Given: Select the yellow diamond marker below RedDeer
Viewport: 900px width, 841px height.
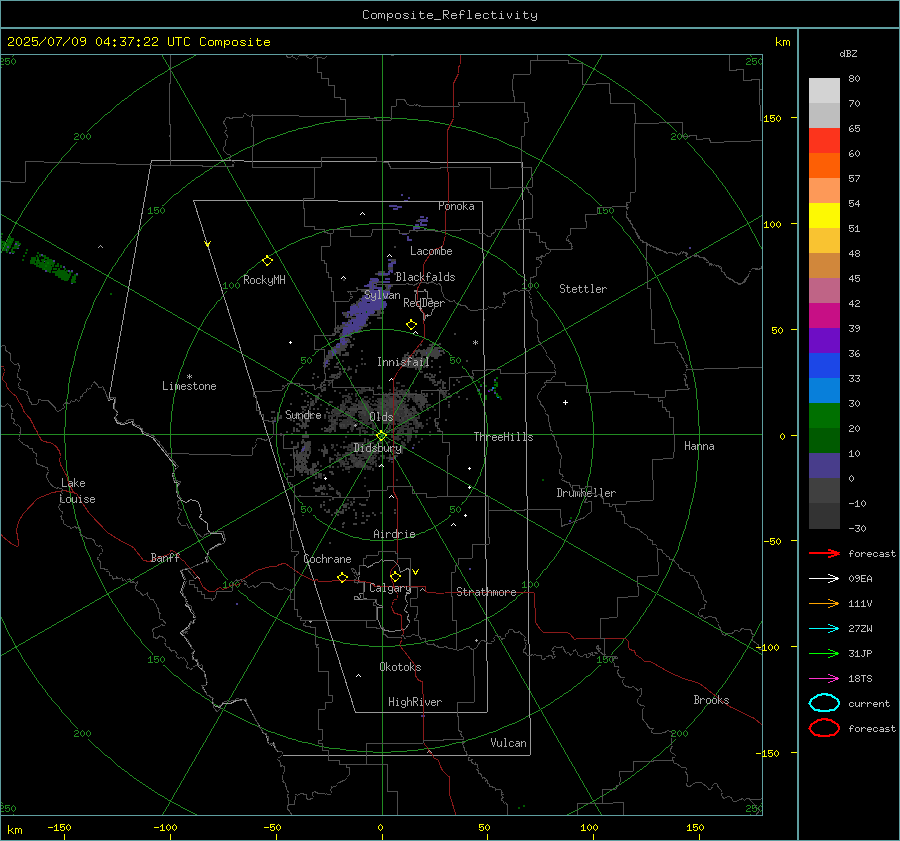Looking at the screenshot, I should click(x=411, y=324).
